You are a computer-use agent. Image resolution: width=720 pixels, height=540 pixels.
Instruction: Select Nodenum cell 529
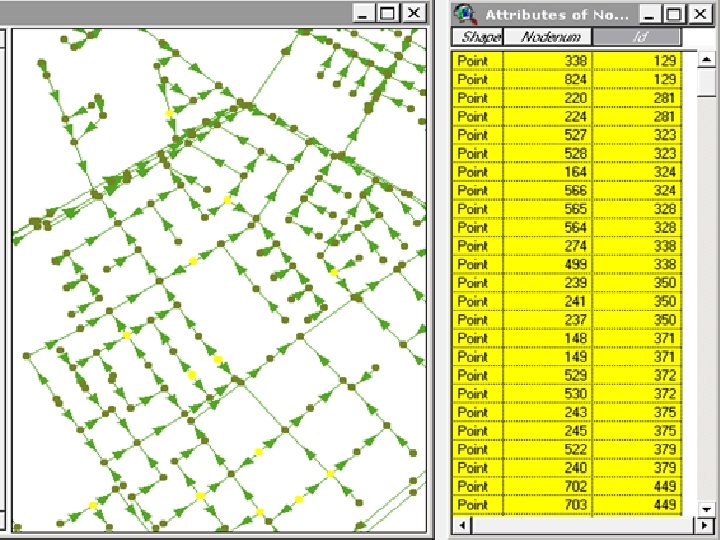click(548, 375)
